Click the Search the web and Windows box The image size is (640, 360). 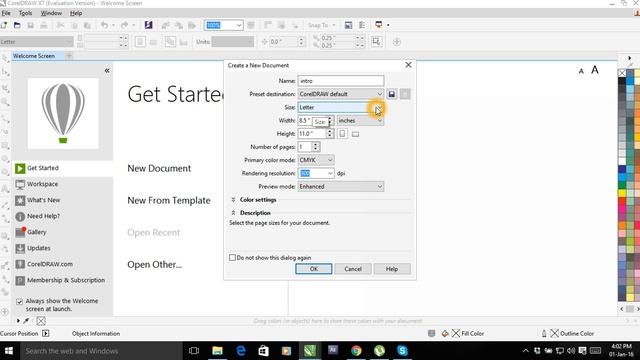coord(100,351)
